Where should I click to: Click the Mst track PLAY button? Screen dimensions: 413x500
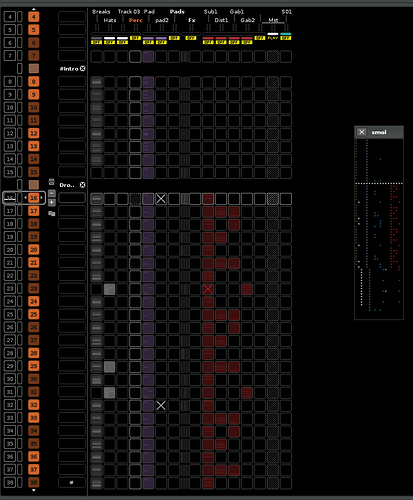tap(273, 38)
